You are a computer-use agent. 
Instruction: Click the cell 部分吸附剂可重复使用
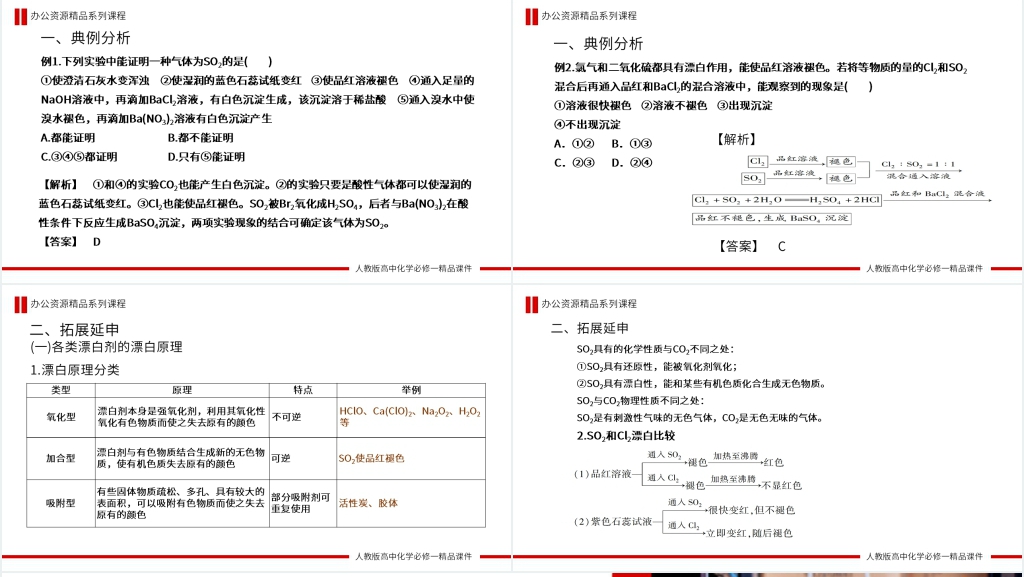302,503
